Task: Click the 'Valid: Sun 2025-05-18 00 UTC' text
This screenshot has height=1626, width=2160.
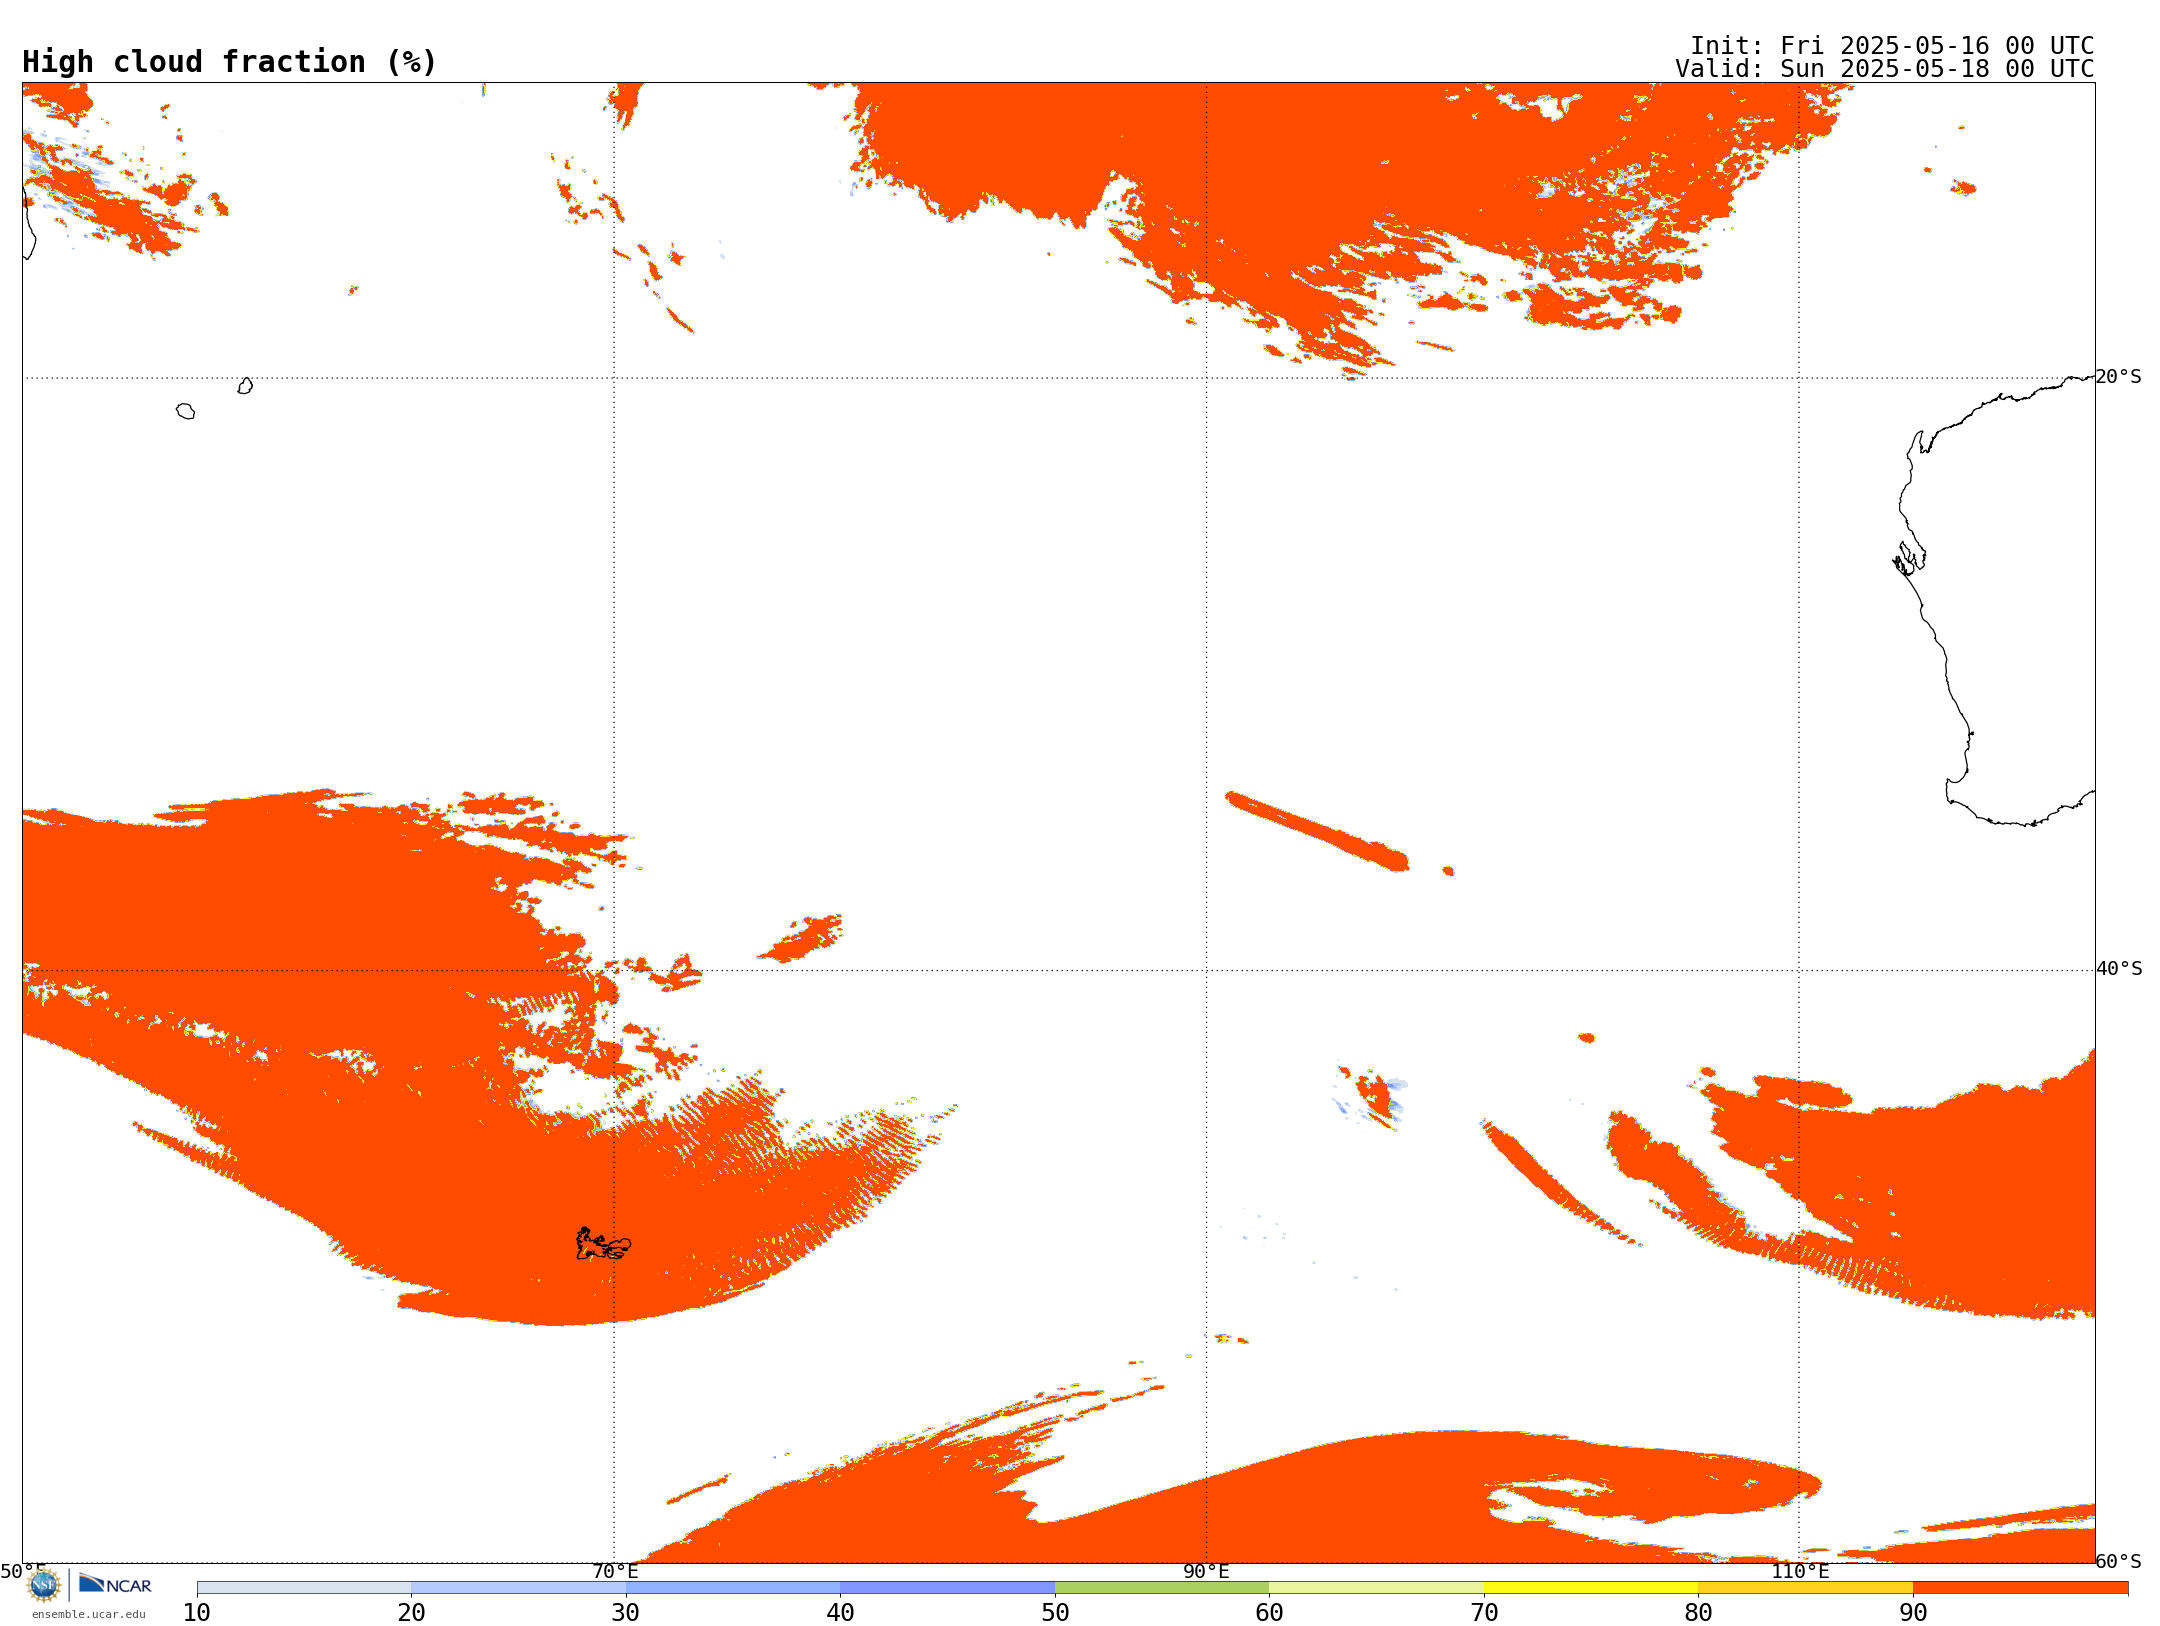Action: [1884, 69]
